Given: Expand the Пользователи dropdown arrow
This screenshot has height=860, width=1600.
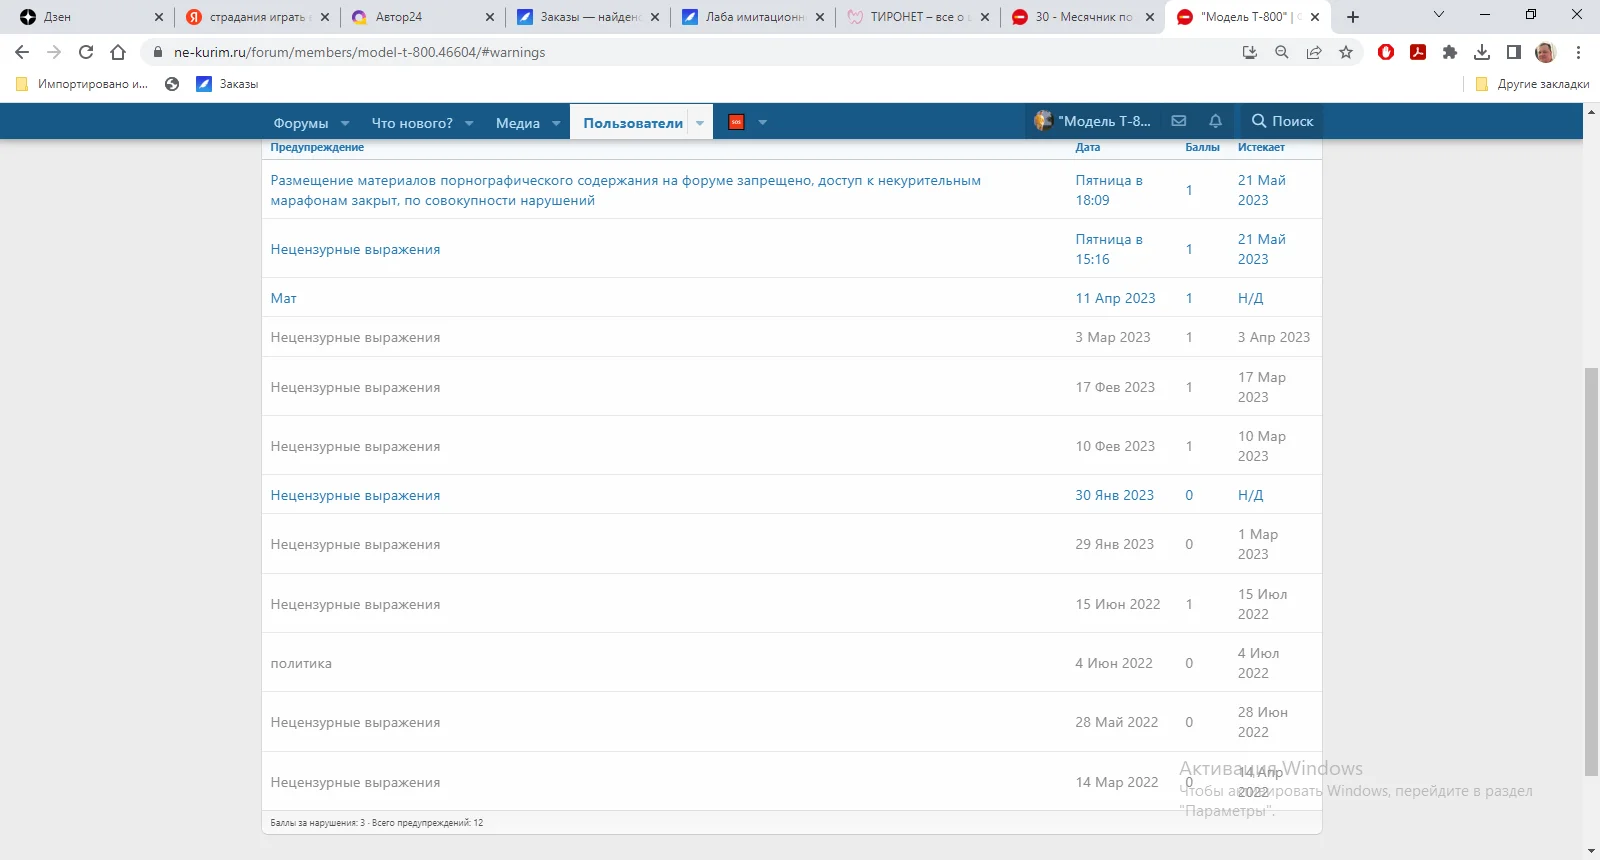Looking at the screenshot, I should click(x=700, y=123).
